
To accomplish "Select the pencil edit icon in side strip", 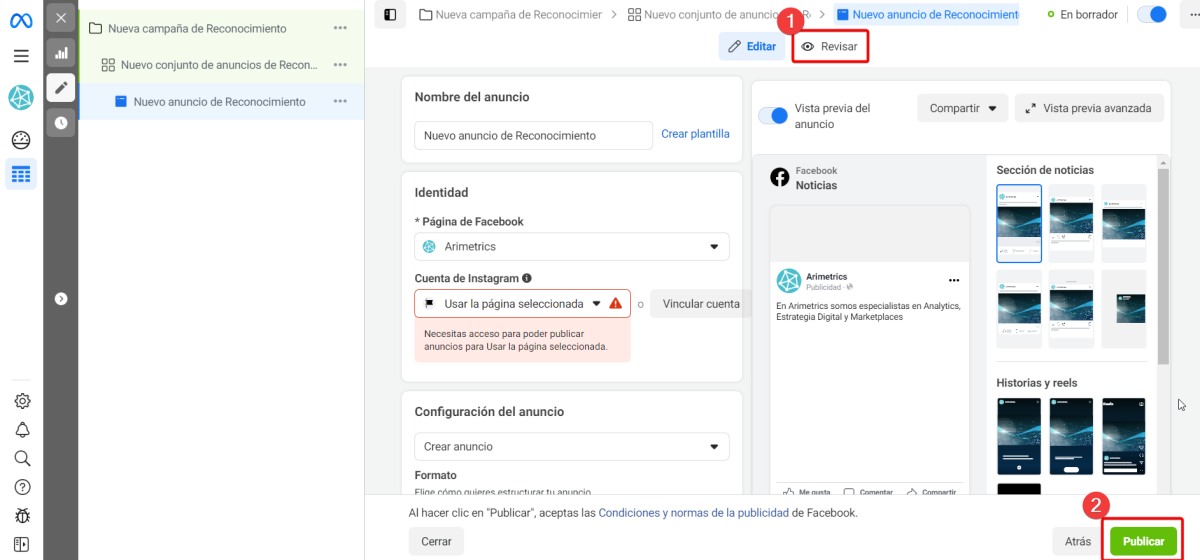I will (61, 88).
